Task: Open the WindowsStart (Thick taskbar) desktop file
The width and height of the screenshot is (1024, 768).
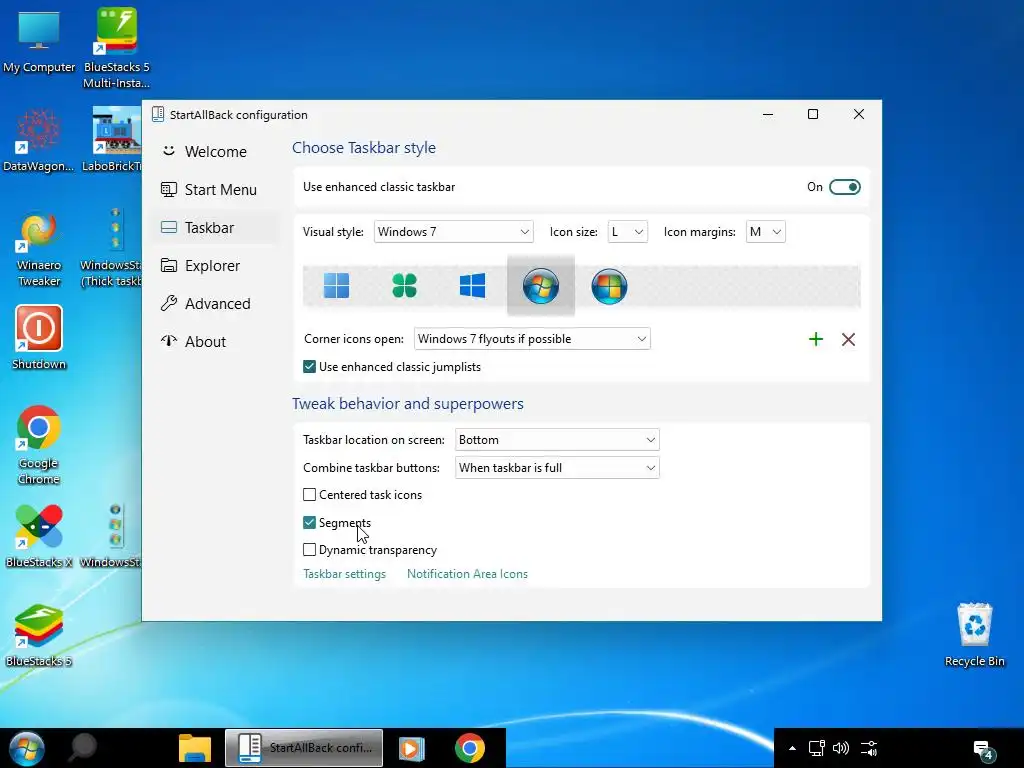Action: click(x=112, y=248)
